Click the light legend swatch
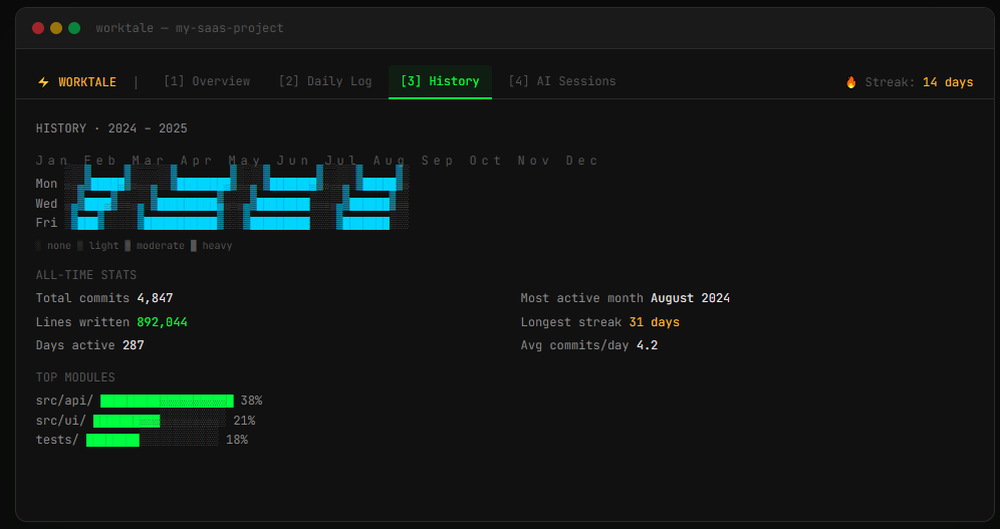Screen dimensions: 1000x529 click(80, 246)
